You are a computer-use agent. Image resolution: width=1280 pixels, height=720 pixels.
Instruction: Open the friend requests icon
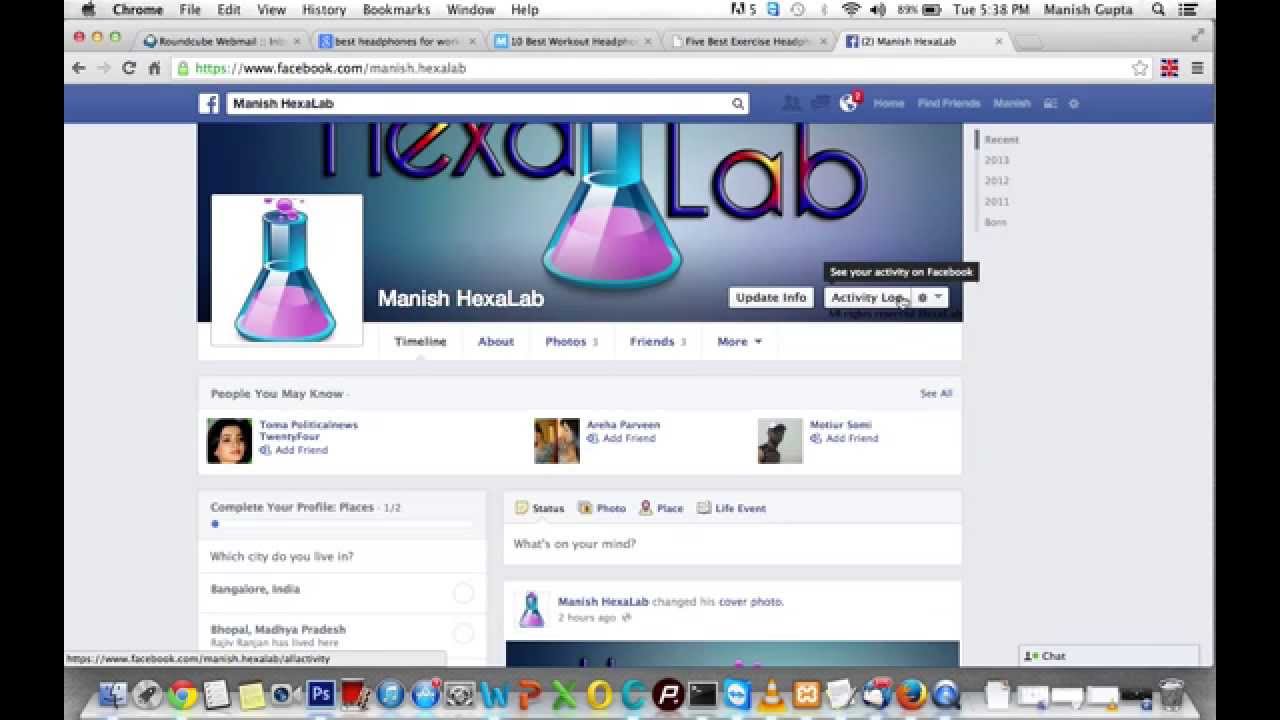tap(792, 103)
